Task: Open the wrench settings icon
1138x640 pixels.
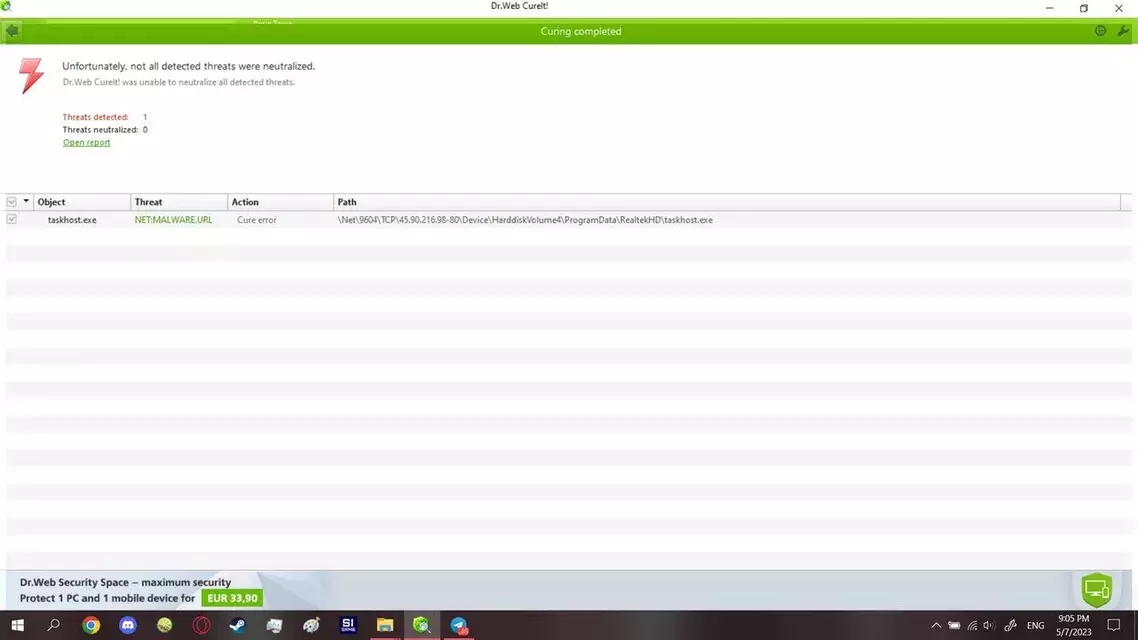Action: (x=1123, y=31)
